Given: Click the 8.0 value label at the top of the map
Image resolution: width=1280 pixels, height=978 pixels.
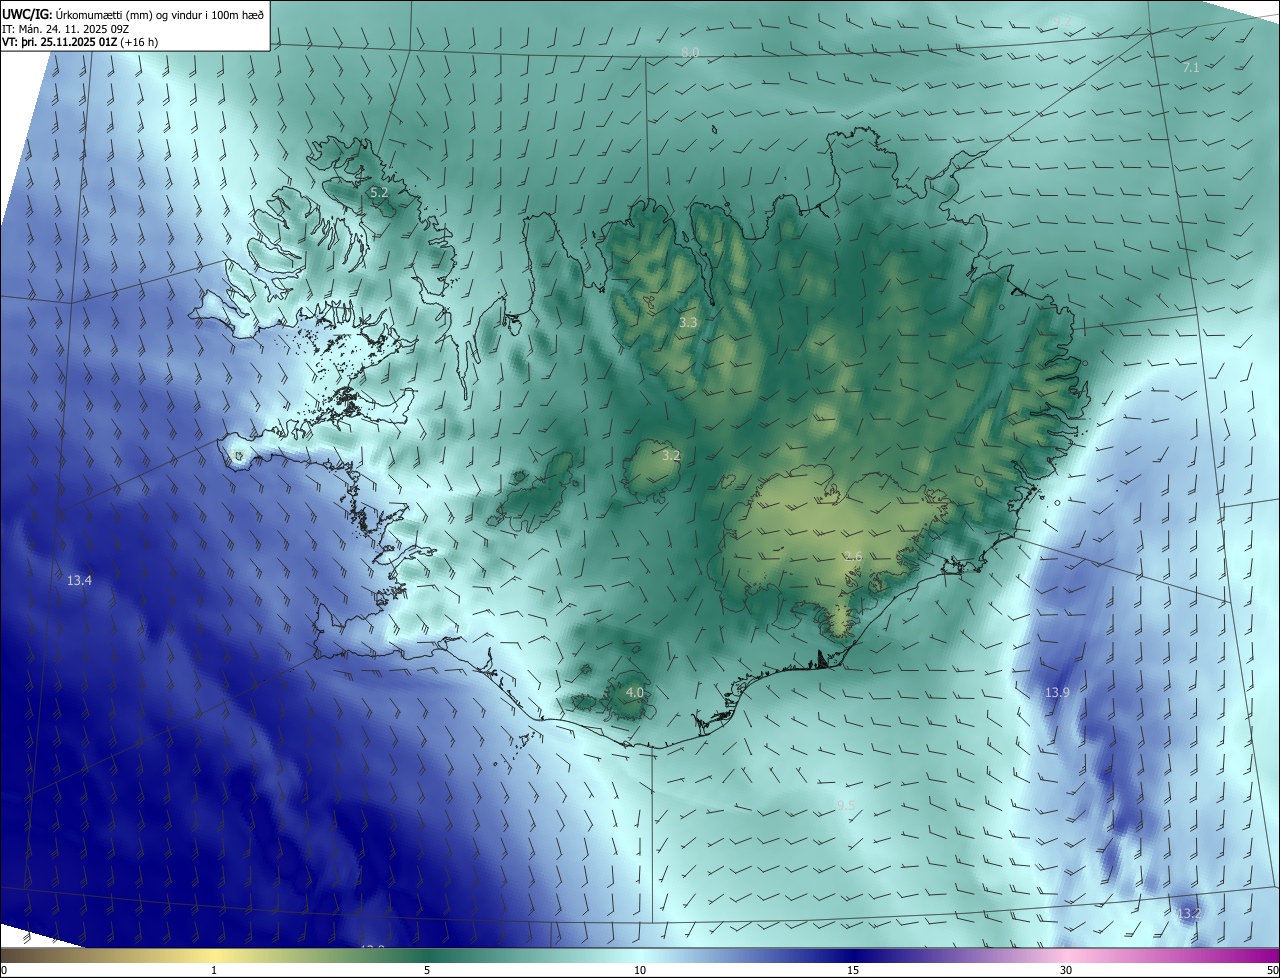Looking at the screenshot, I should click(690, 52).
